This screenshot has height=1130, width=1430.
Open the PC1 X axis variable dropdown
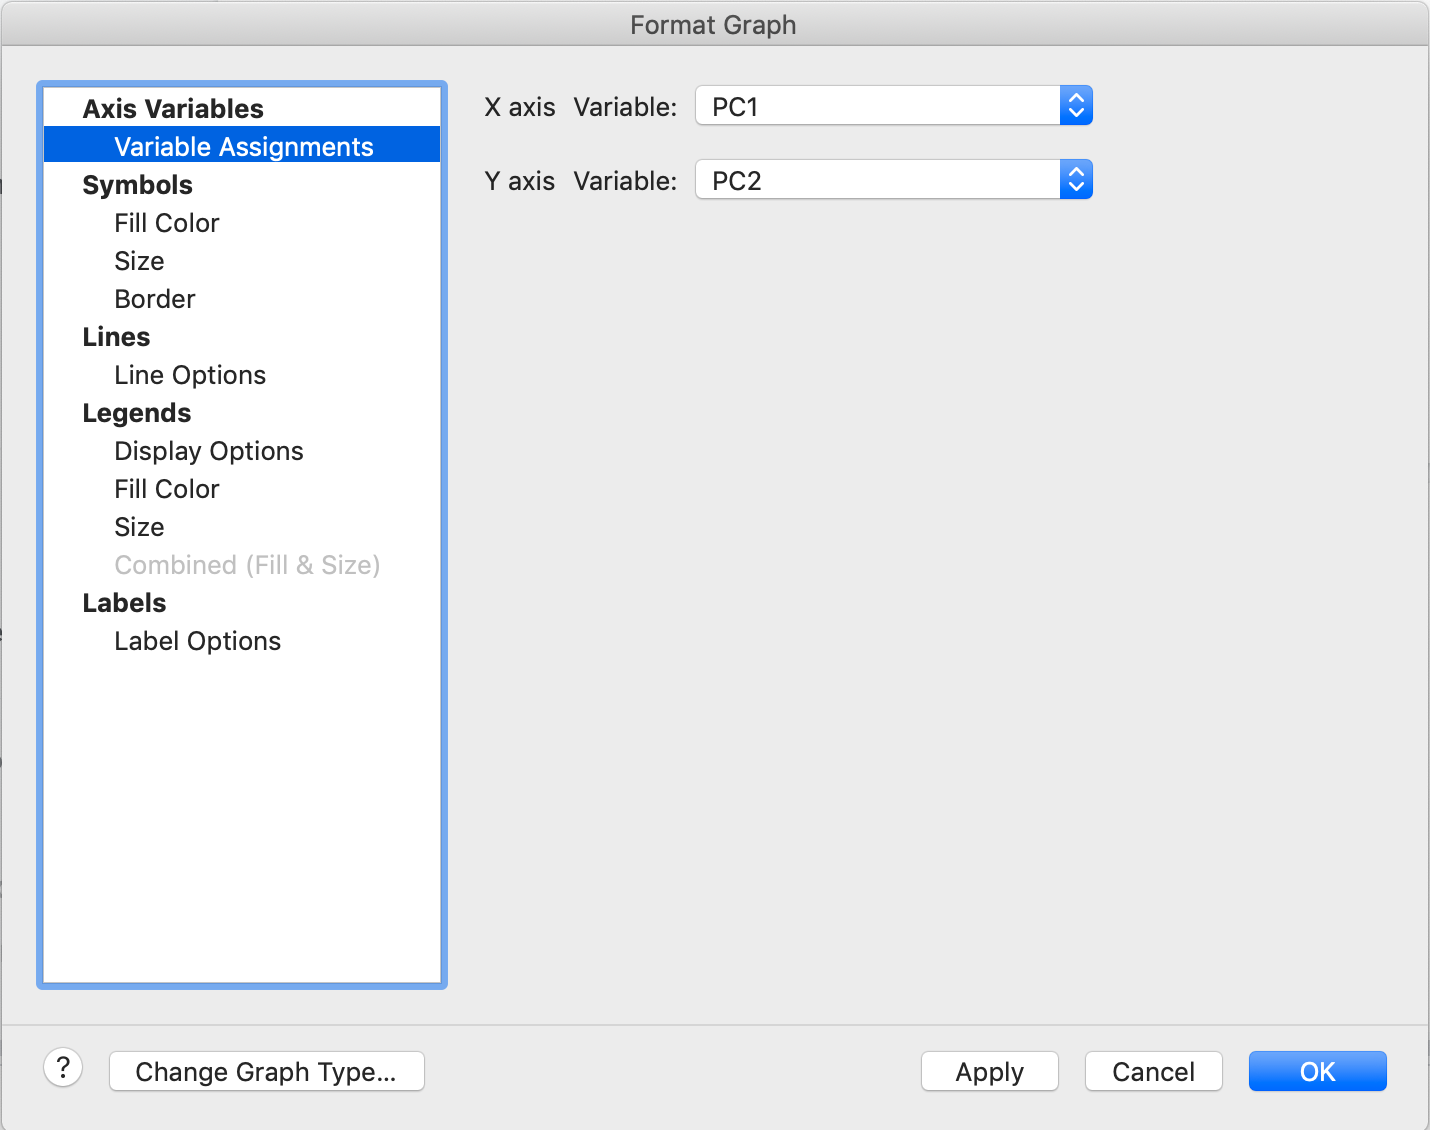(880, 105)
